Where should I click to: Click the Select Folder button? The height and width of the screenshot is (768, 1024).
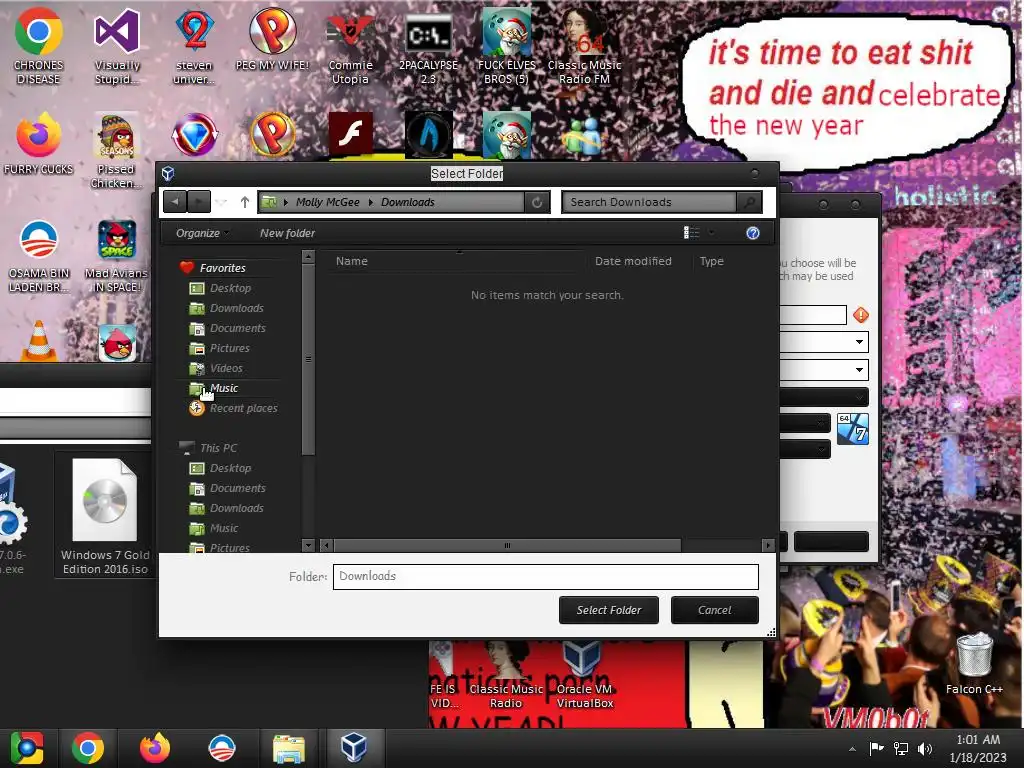(x=609, y=610)
